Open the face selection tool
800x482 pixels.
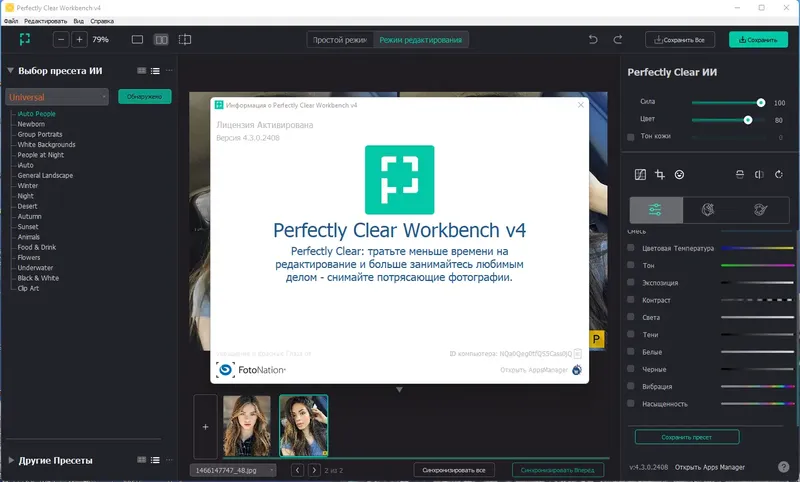coord(679,174)
